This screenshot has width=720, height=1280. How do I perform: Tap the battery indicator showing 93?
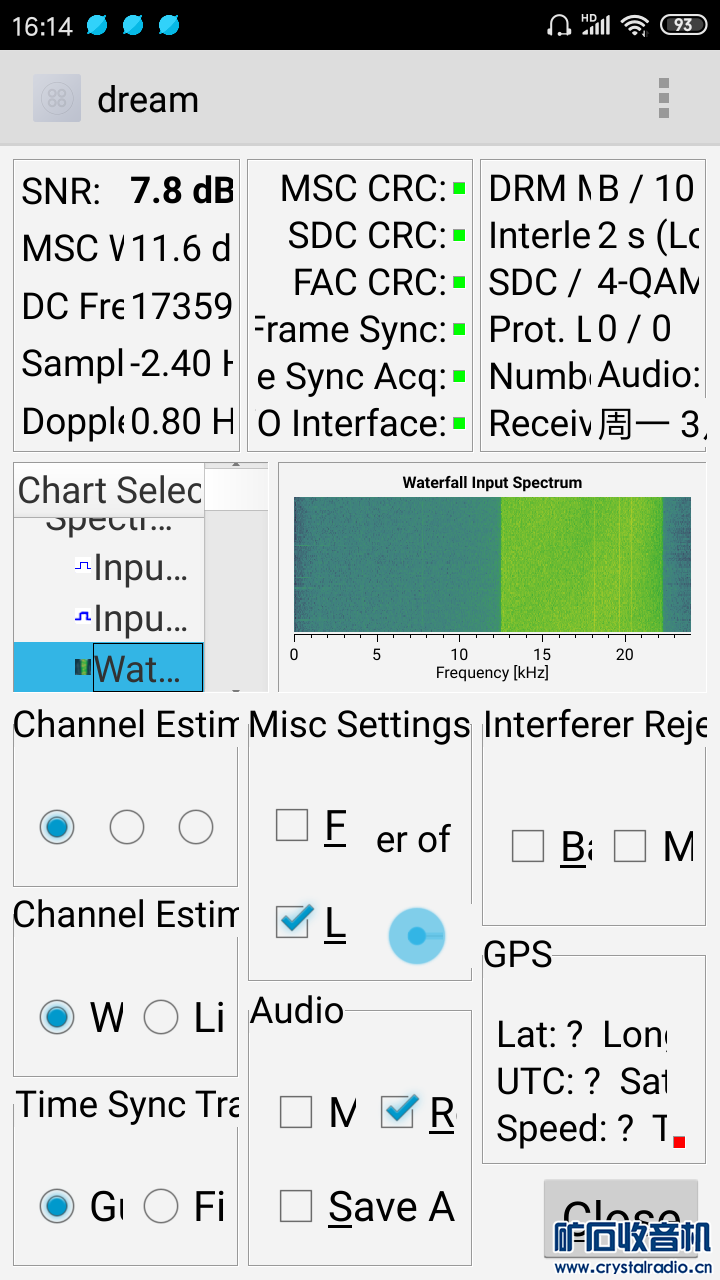tap(683, 25)
